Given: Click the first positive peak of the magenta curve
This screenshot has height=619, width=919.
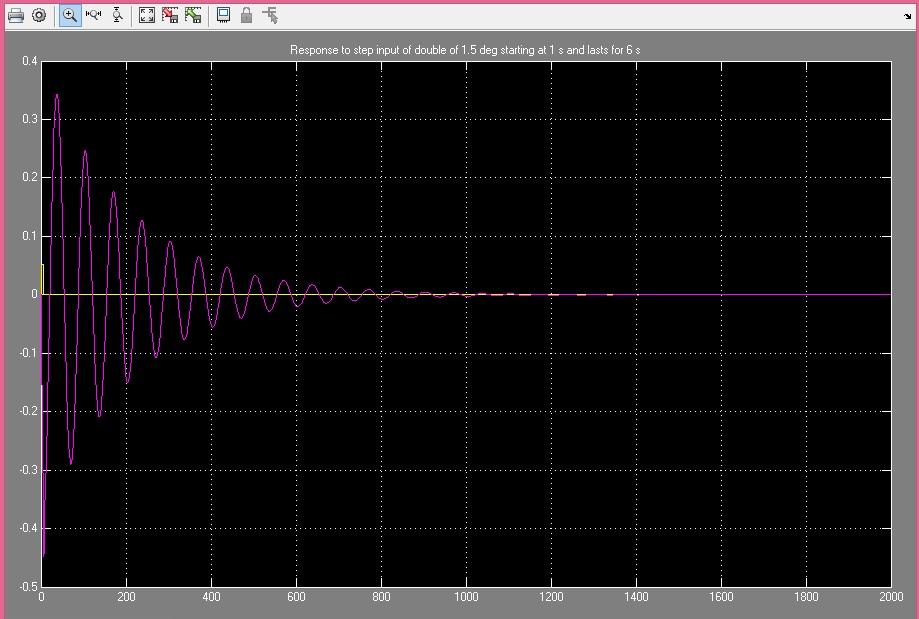Looking at the screenshot, I should pos(56,95).
